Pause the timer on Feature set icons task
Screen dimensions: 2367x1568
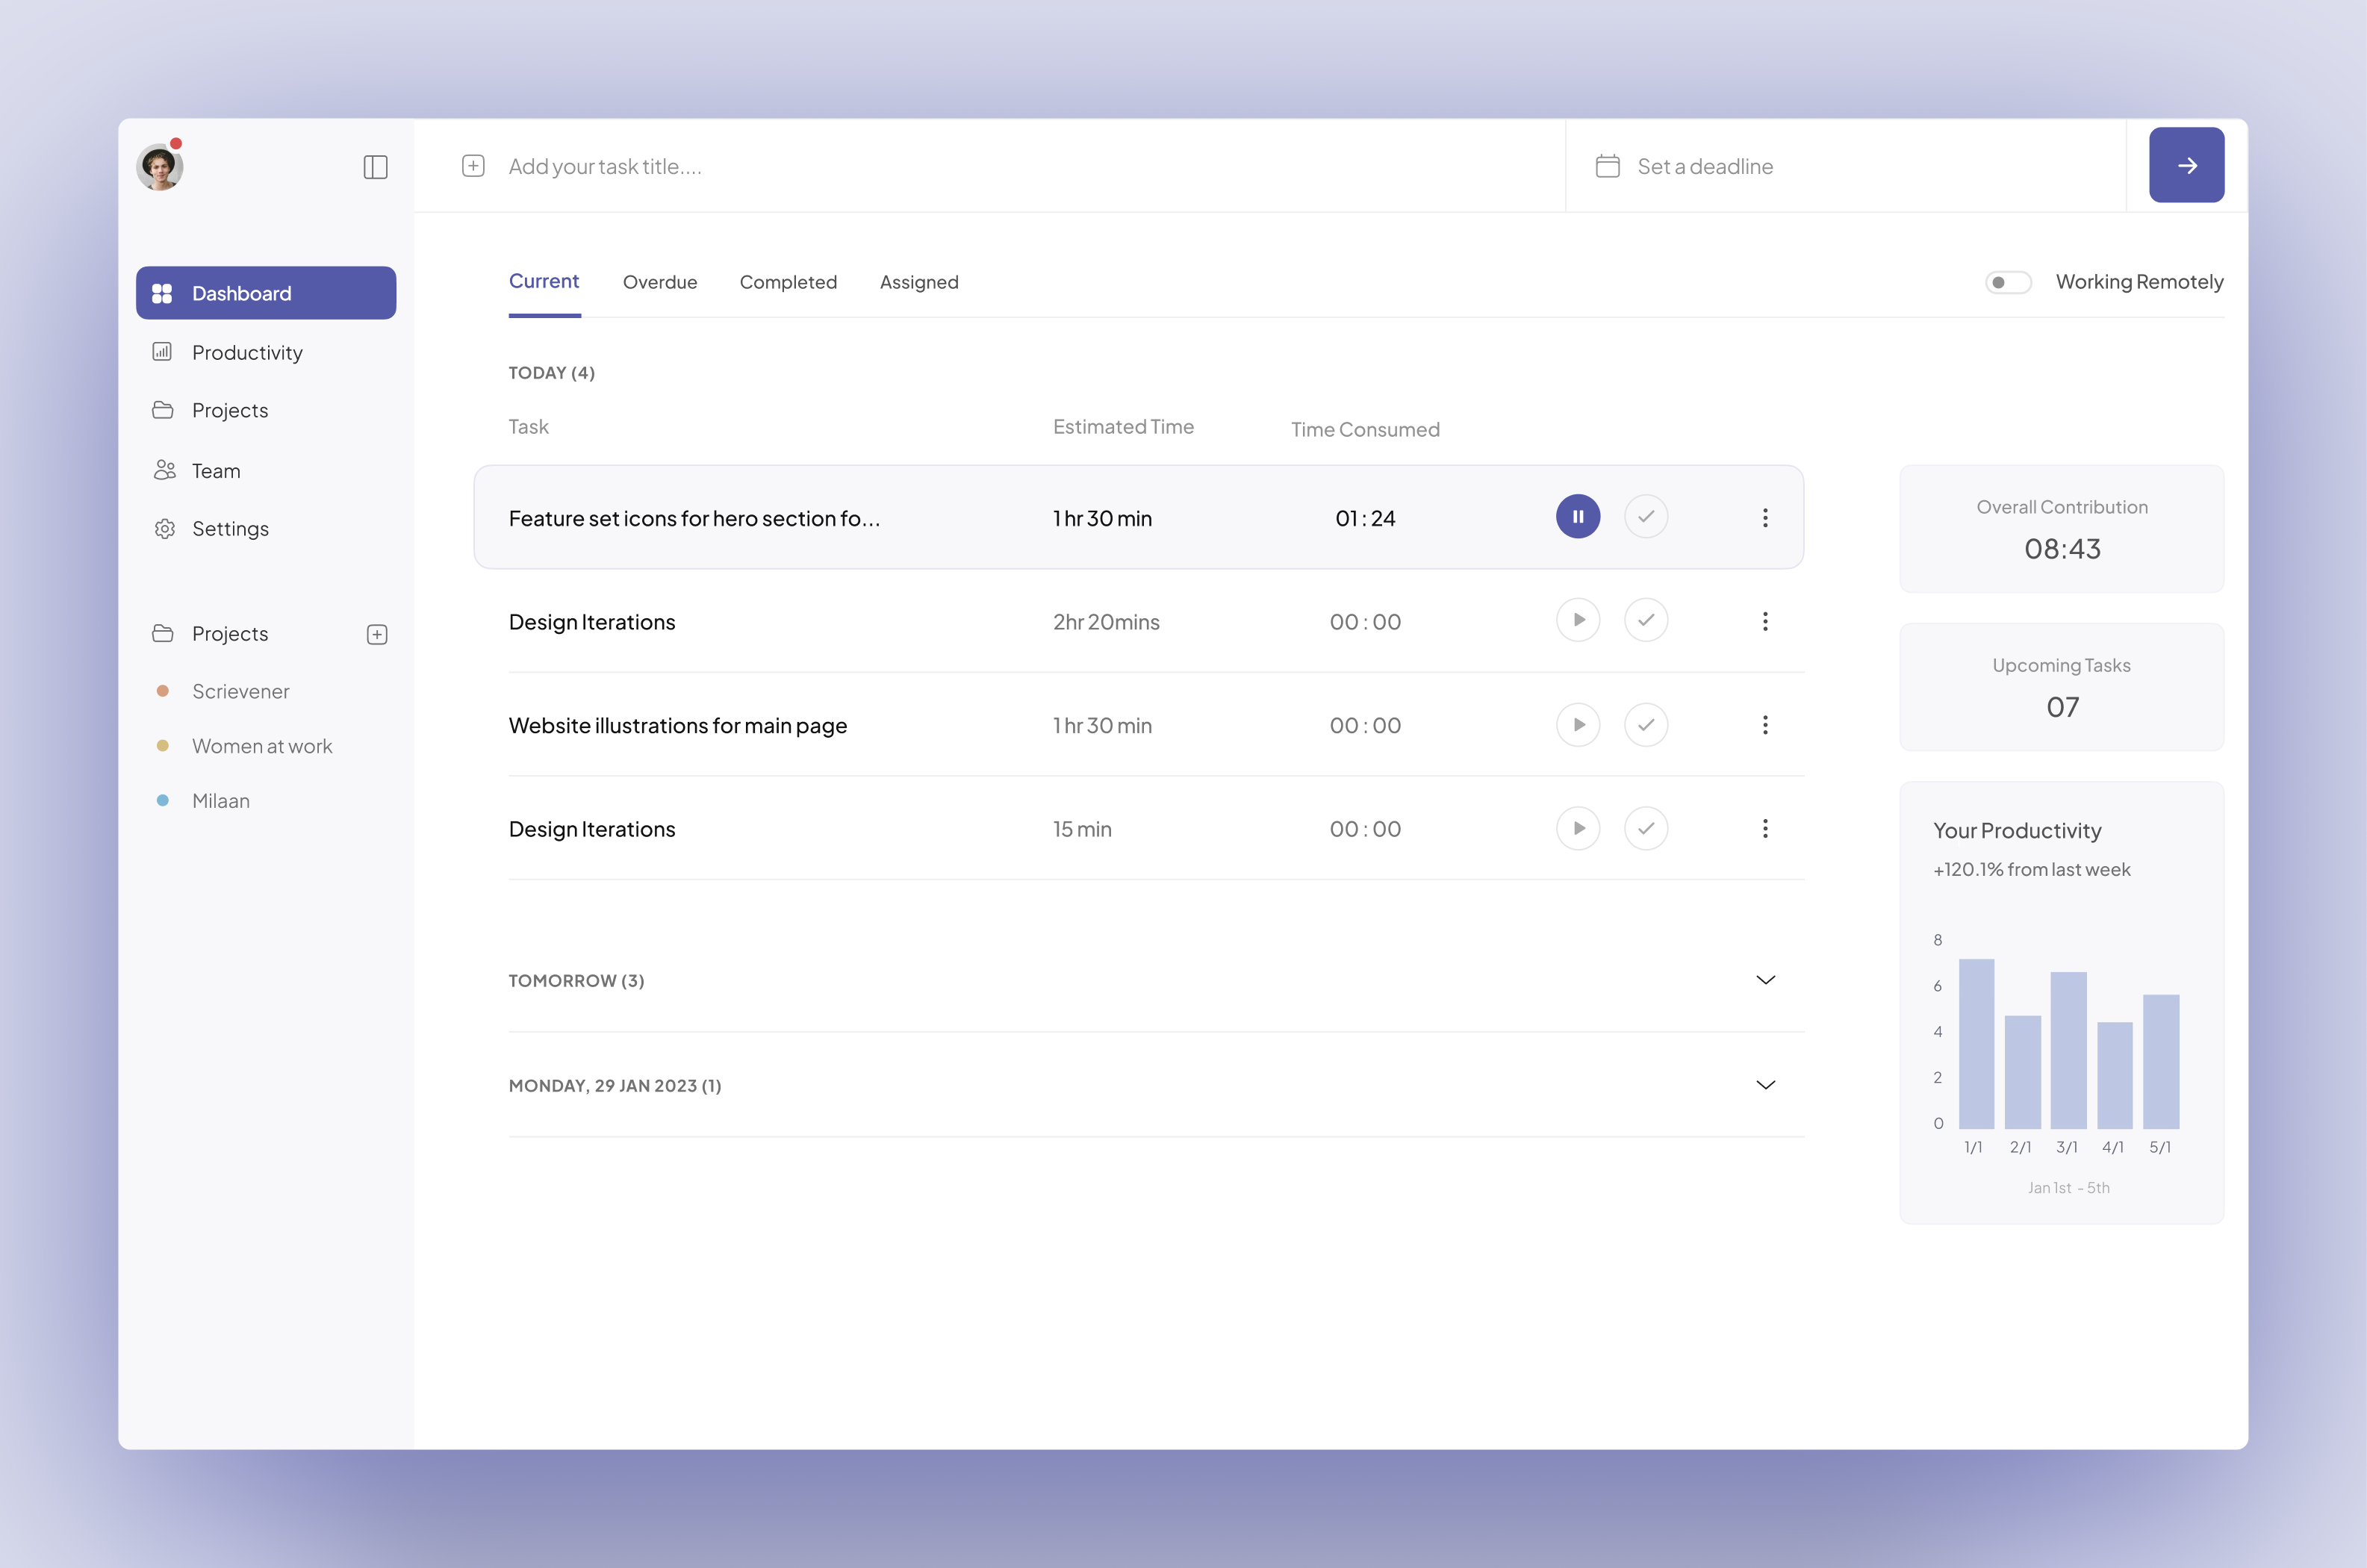[1578, 517]
